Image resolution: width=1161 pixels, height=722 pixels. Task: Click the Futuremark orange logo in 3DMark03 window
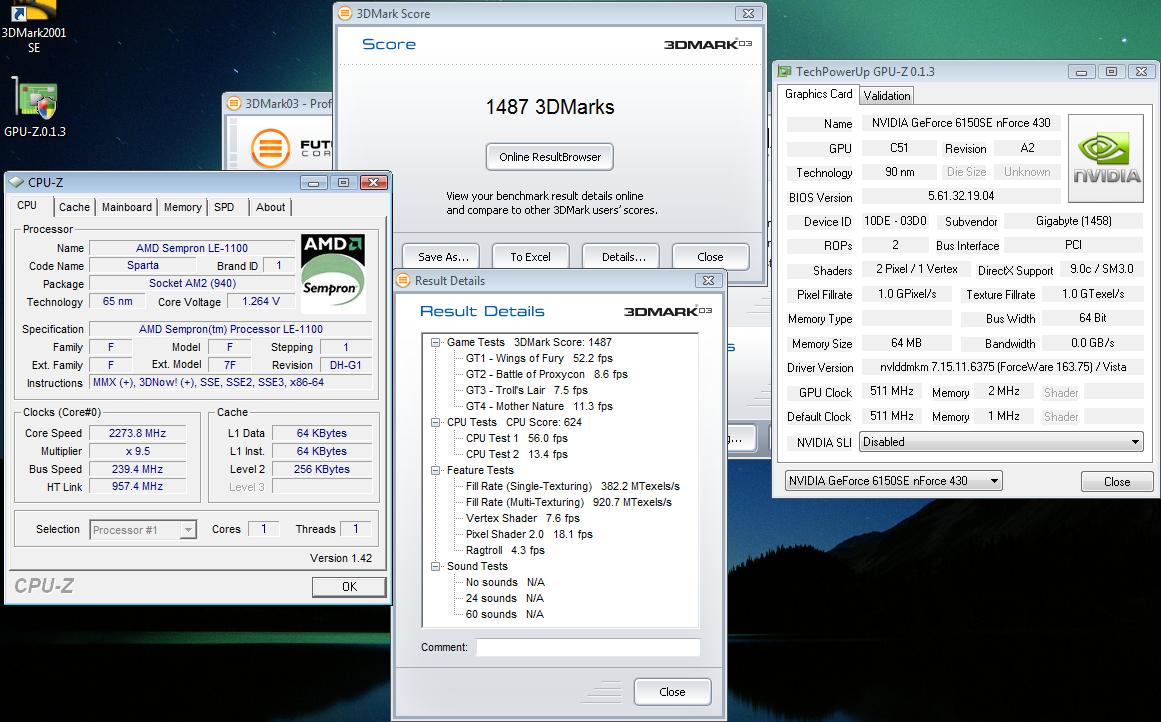click(270, 148)
